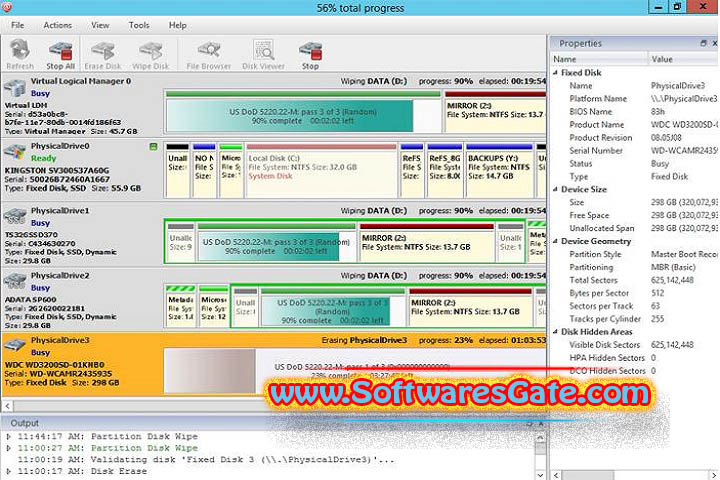This screenshot has width=720, height=480.
Task: Select the Free Space property row
Action: (635, 215)
